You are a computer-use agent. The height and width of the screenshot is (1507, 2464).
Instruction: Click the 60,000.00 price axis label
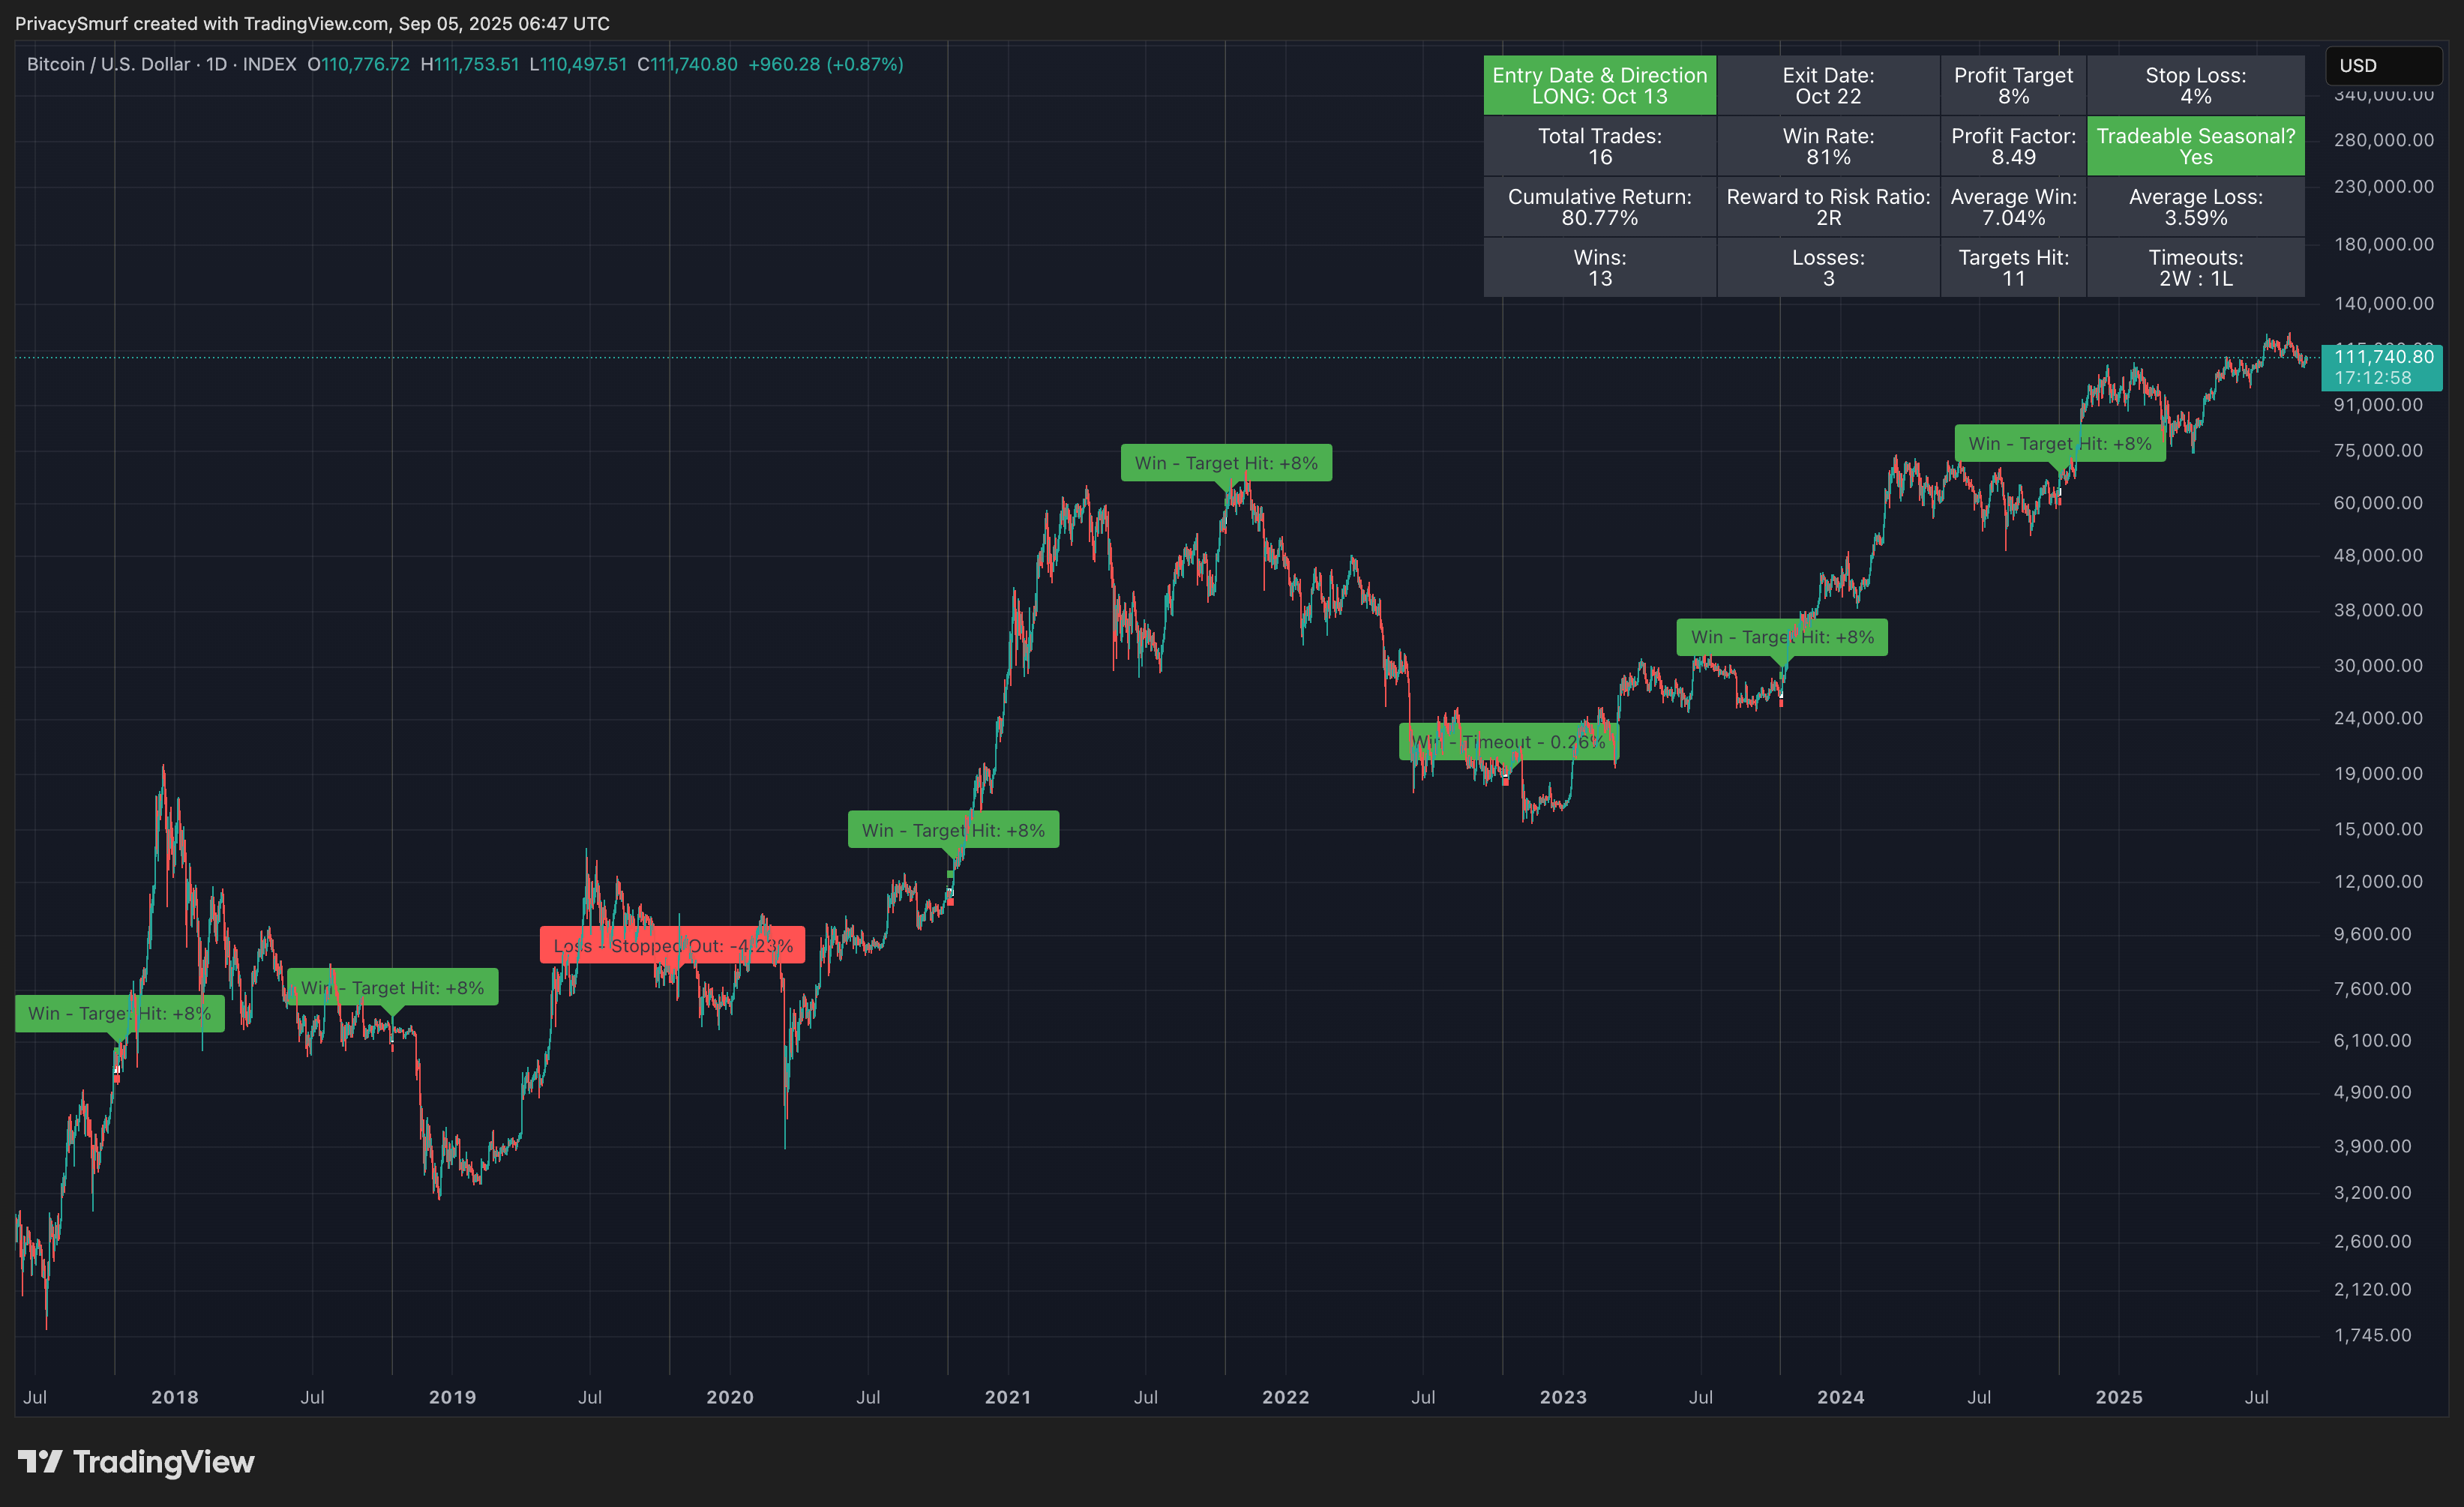[x=2377, y=503]
